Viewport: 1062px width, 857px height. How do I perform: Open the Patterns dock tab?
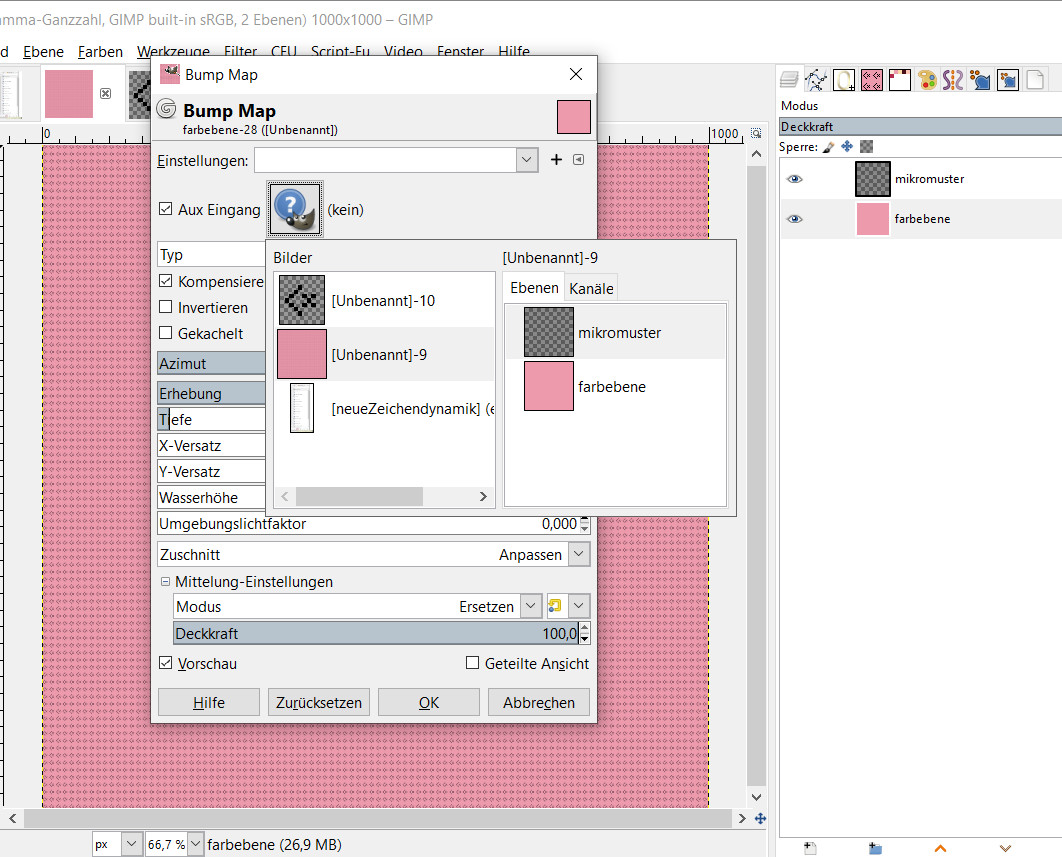(x=871, y=79)
